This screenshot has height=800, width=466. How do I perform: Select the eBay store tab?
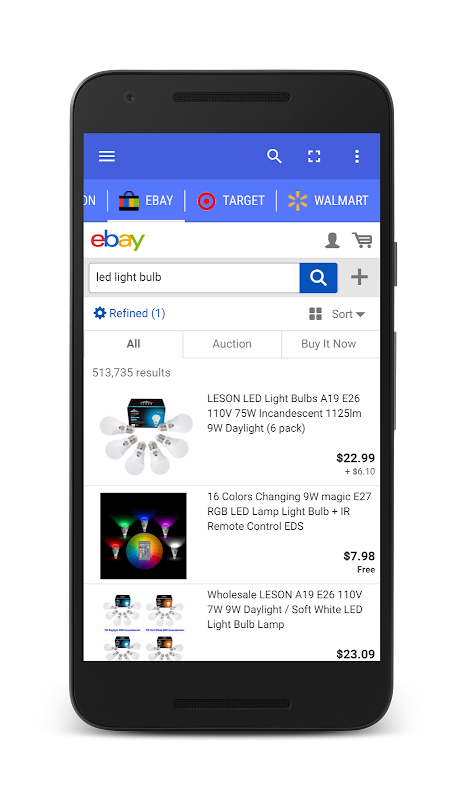pyautogui.click(x=146, y=201)
